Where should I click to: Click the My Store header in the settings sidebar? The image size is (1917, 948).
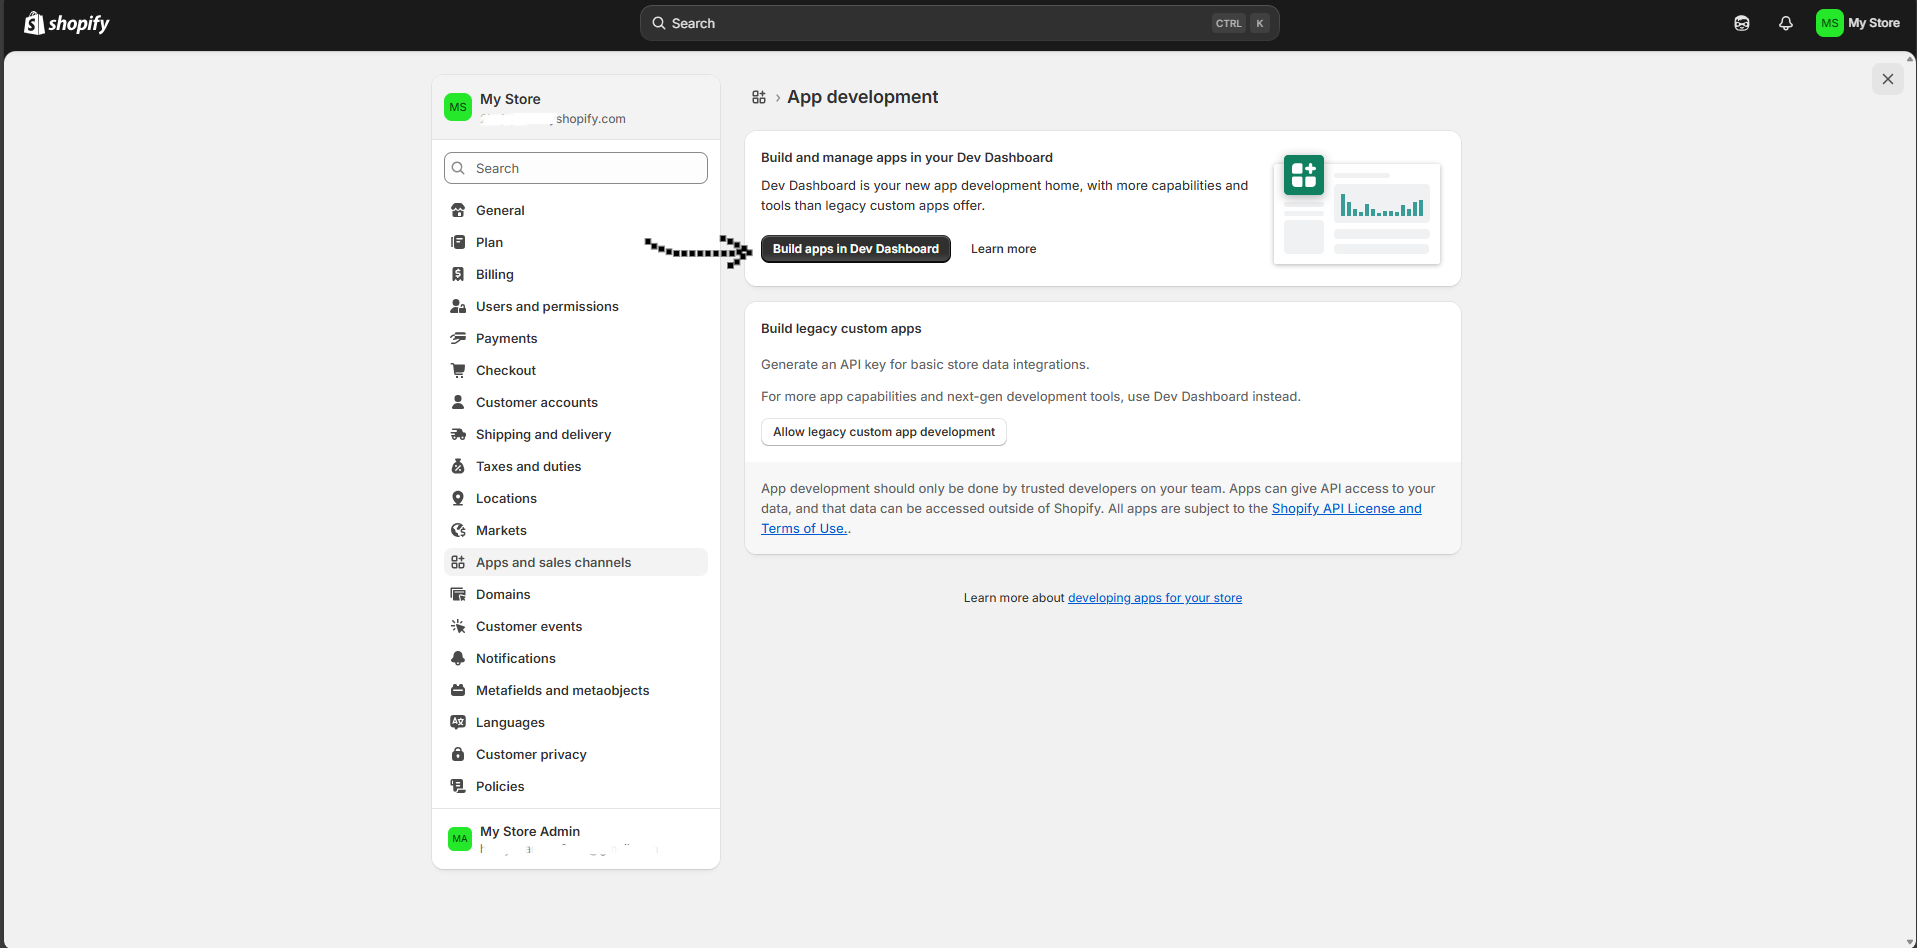coord(576,107)
